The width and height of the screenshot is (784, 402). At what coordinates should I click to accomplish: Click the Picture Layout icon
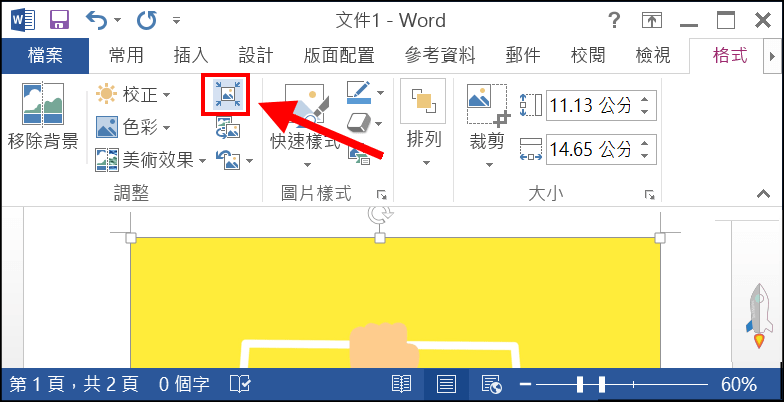(x=360, y=156)
